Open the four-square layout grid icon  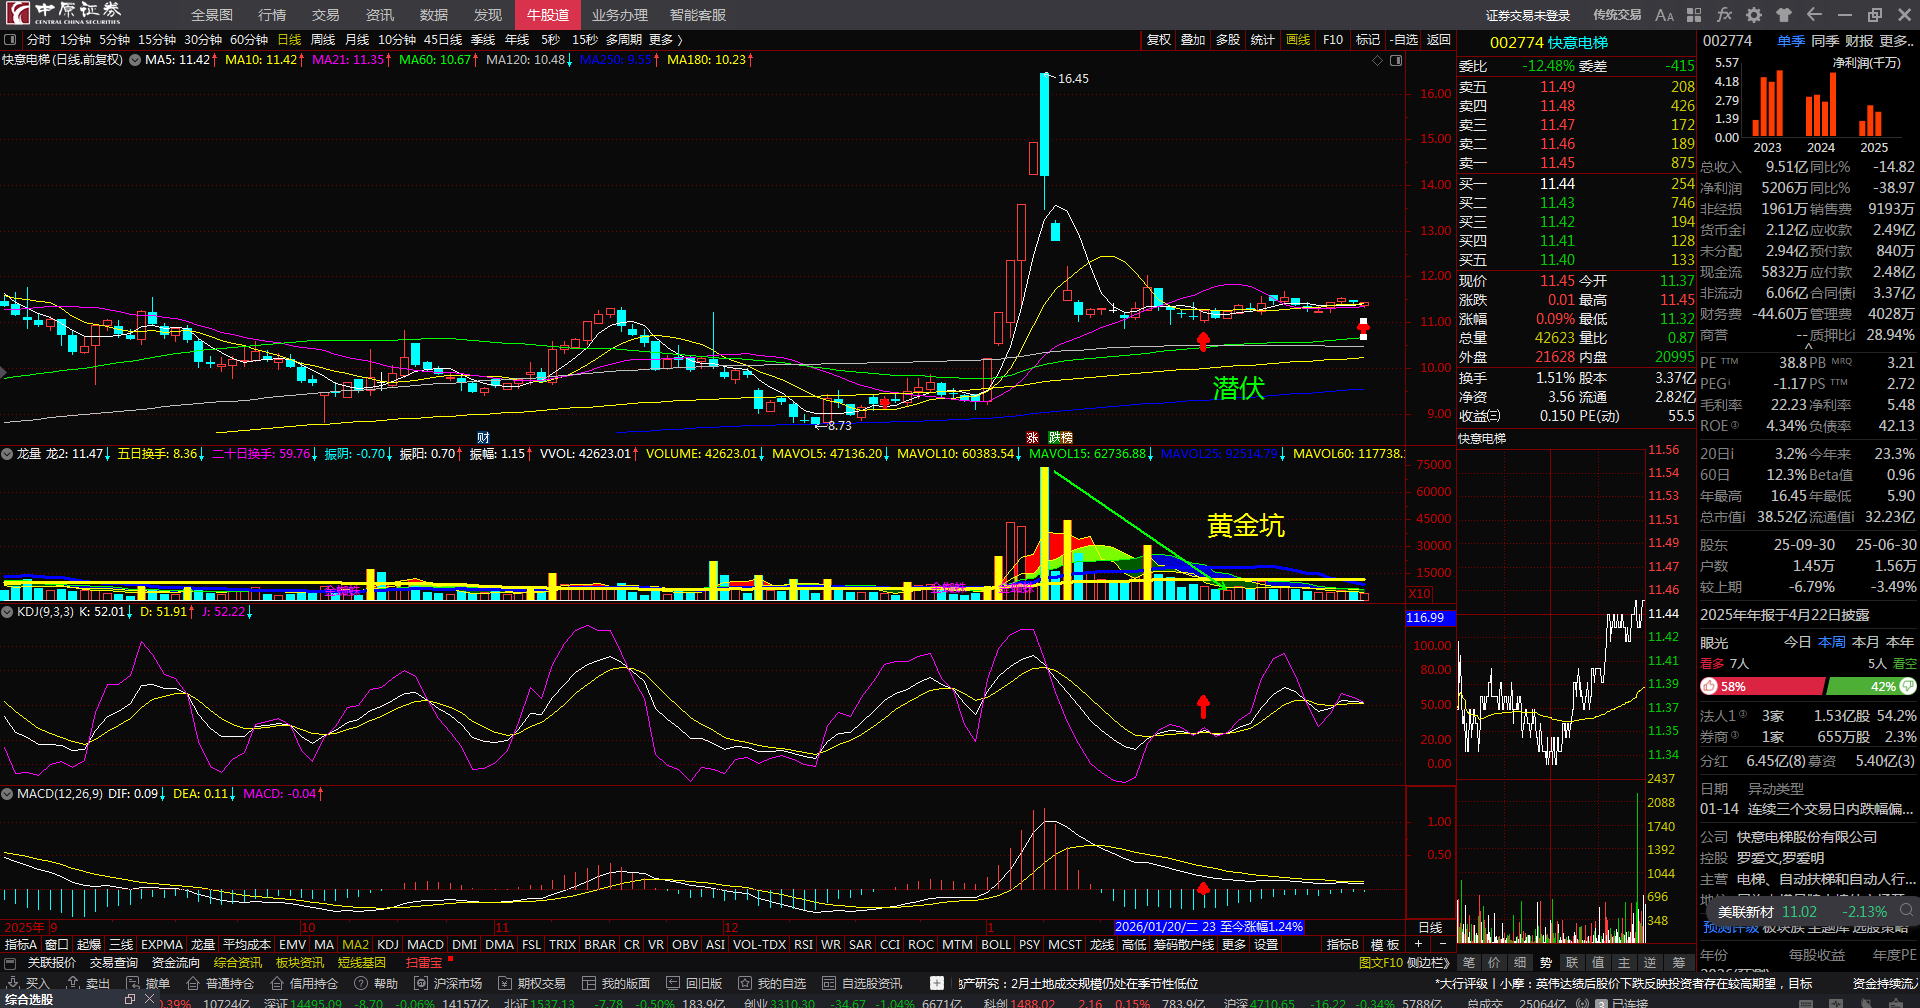tap(1694, 15)
